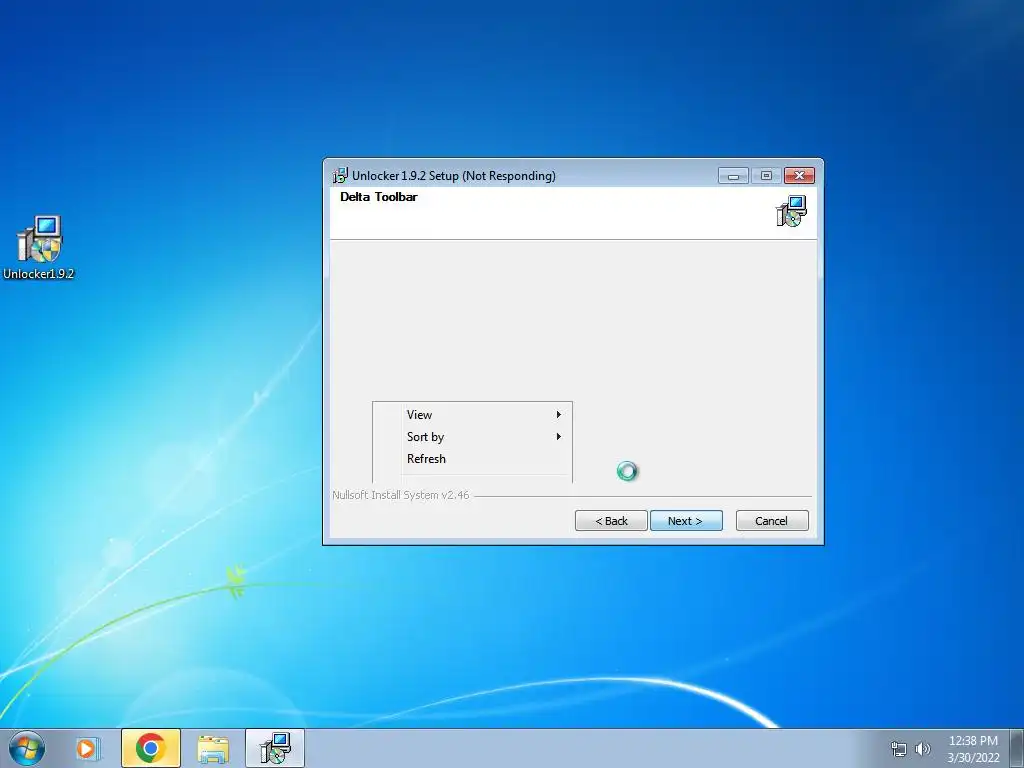1024x768 pixels.
Task: Proceed with the Next > button
Action: (686, 520)
